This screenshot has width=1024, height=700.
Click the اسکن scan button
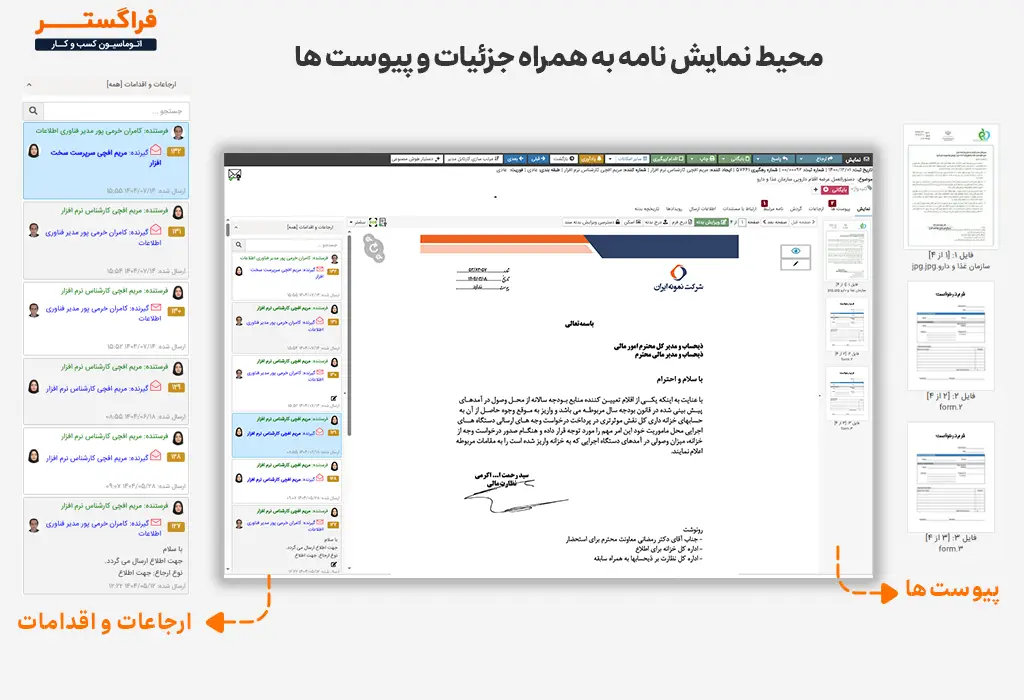[633, 222]
